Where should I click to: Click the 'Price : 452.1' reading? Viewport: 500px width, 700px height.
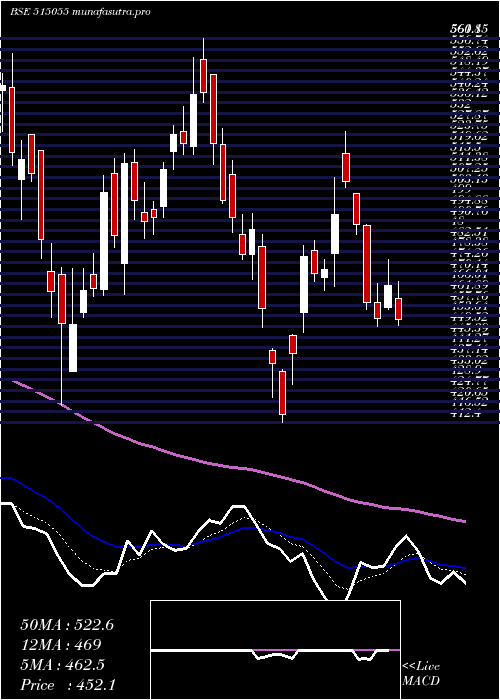pyautogui.click(x=68, y=685)
